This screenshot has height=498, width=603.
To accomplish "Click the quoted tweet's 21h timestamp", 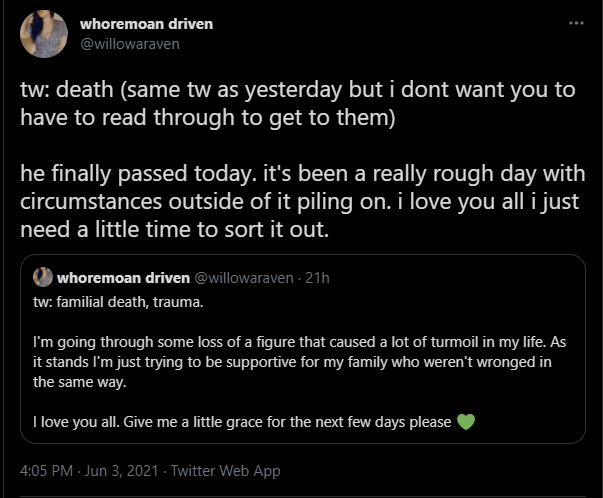I will click(x=316, y=277).
